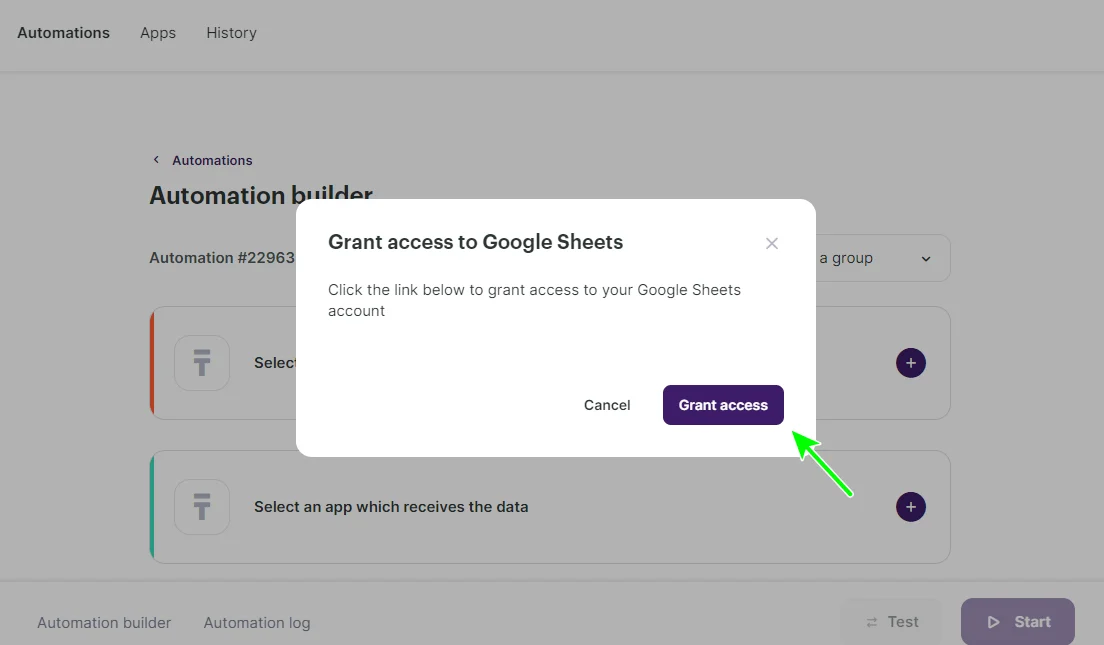The height and width of the screenshot is (645, 1104).
Task: Select the Automation builder tab
Action: point(104,622)
